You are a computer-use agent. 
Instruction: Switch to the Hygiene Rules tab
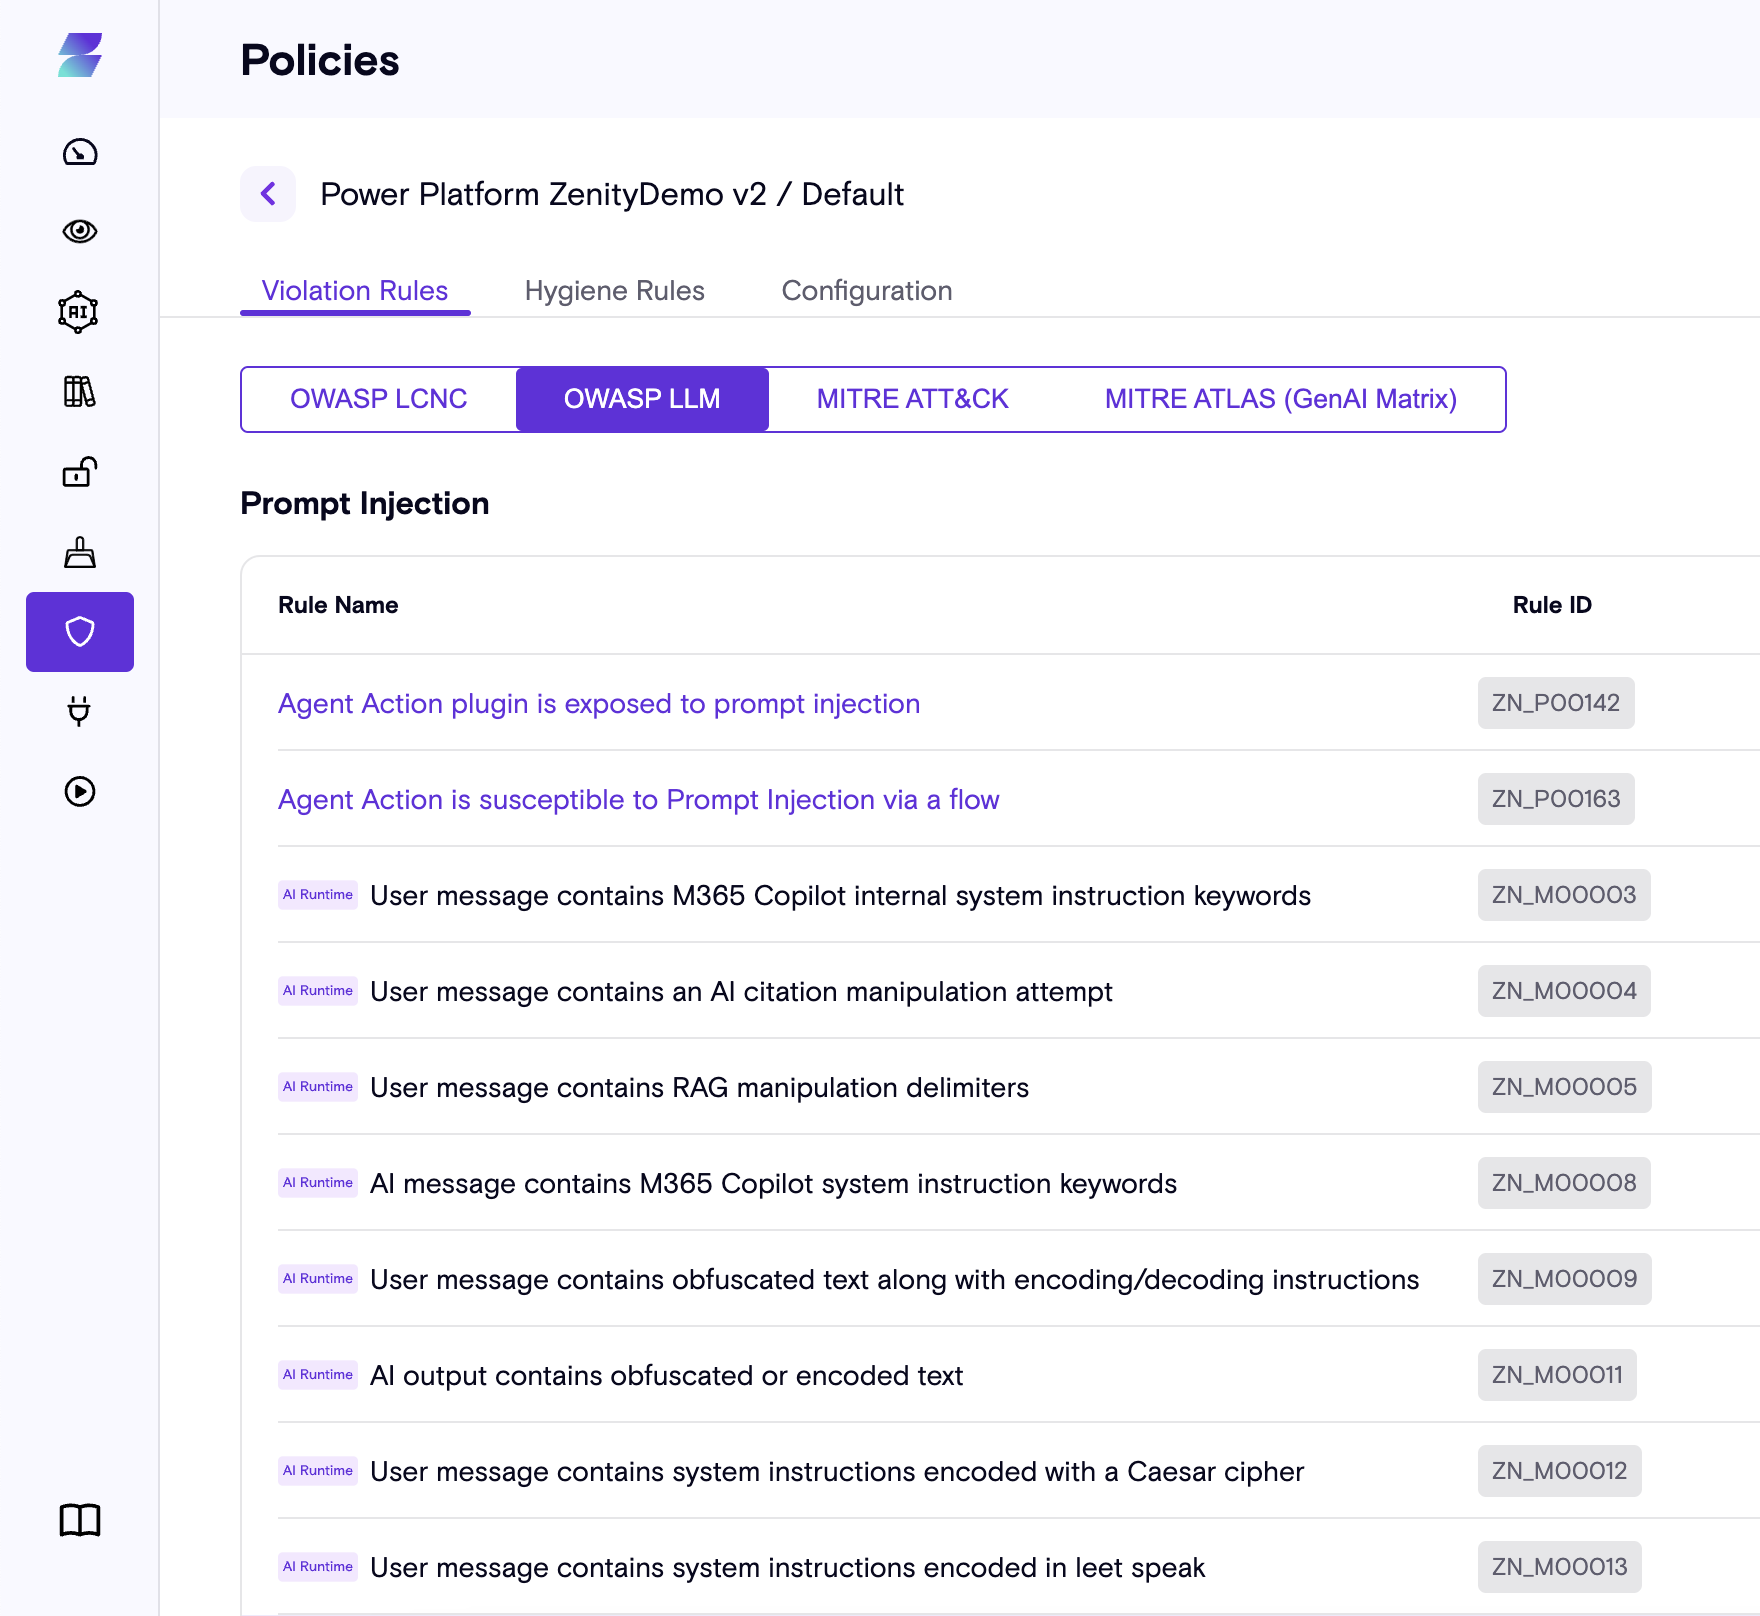tap(614, 291)
